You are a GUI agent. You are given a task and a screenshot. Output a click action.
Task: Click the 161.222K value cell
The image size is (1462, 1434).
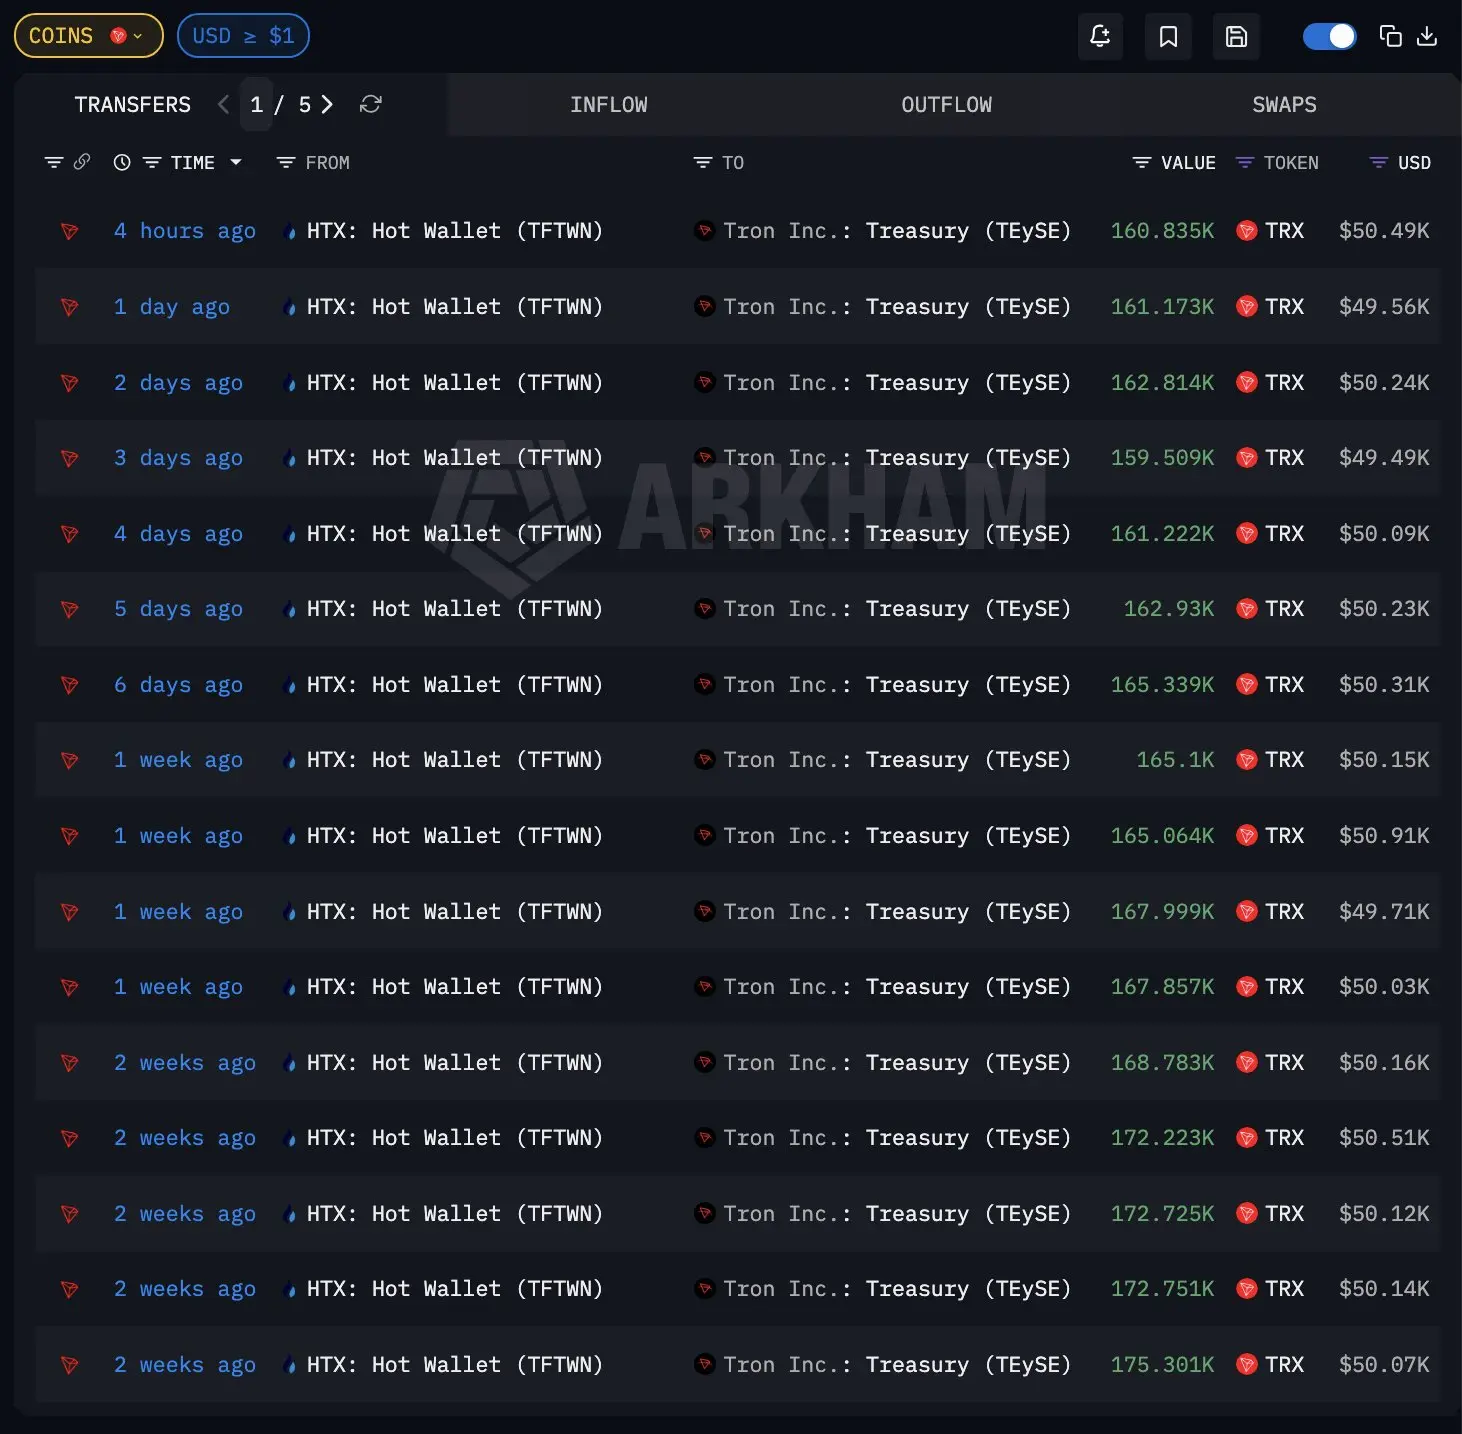[x=1162, y=534]
